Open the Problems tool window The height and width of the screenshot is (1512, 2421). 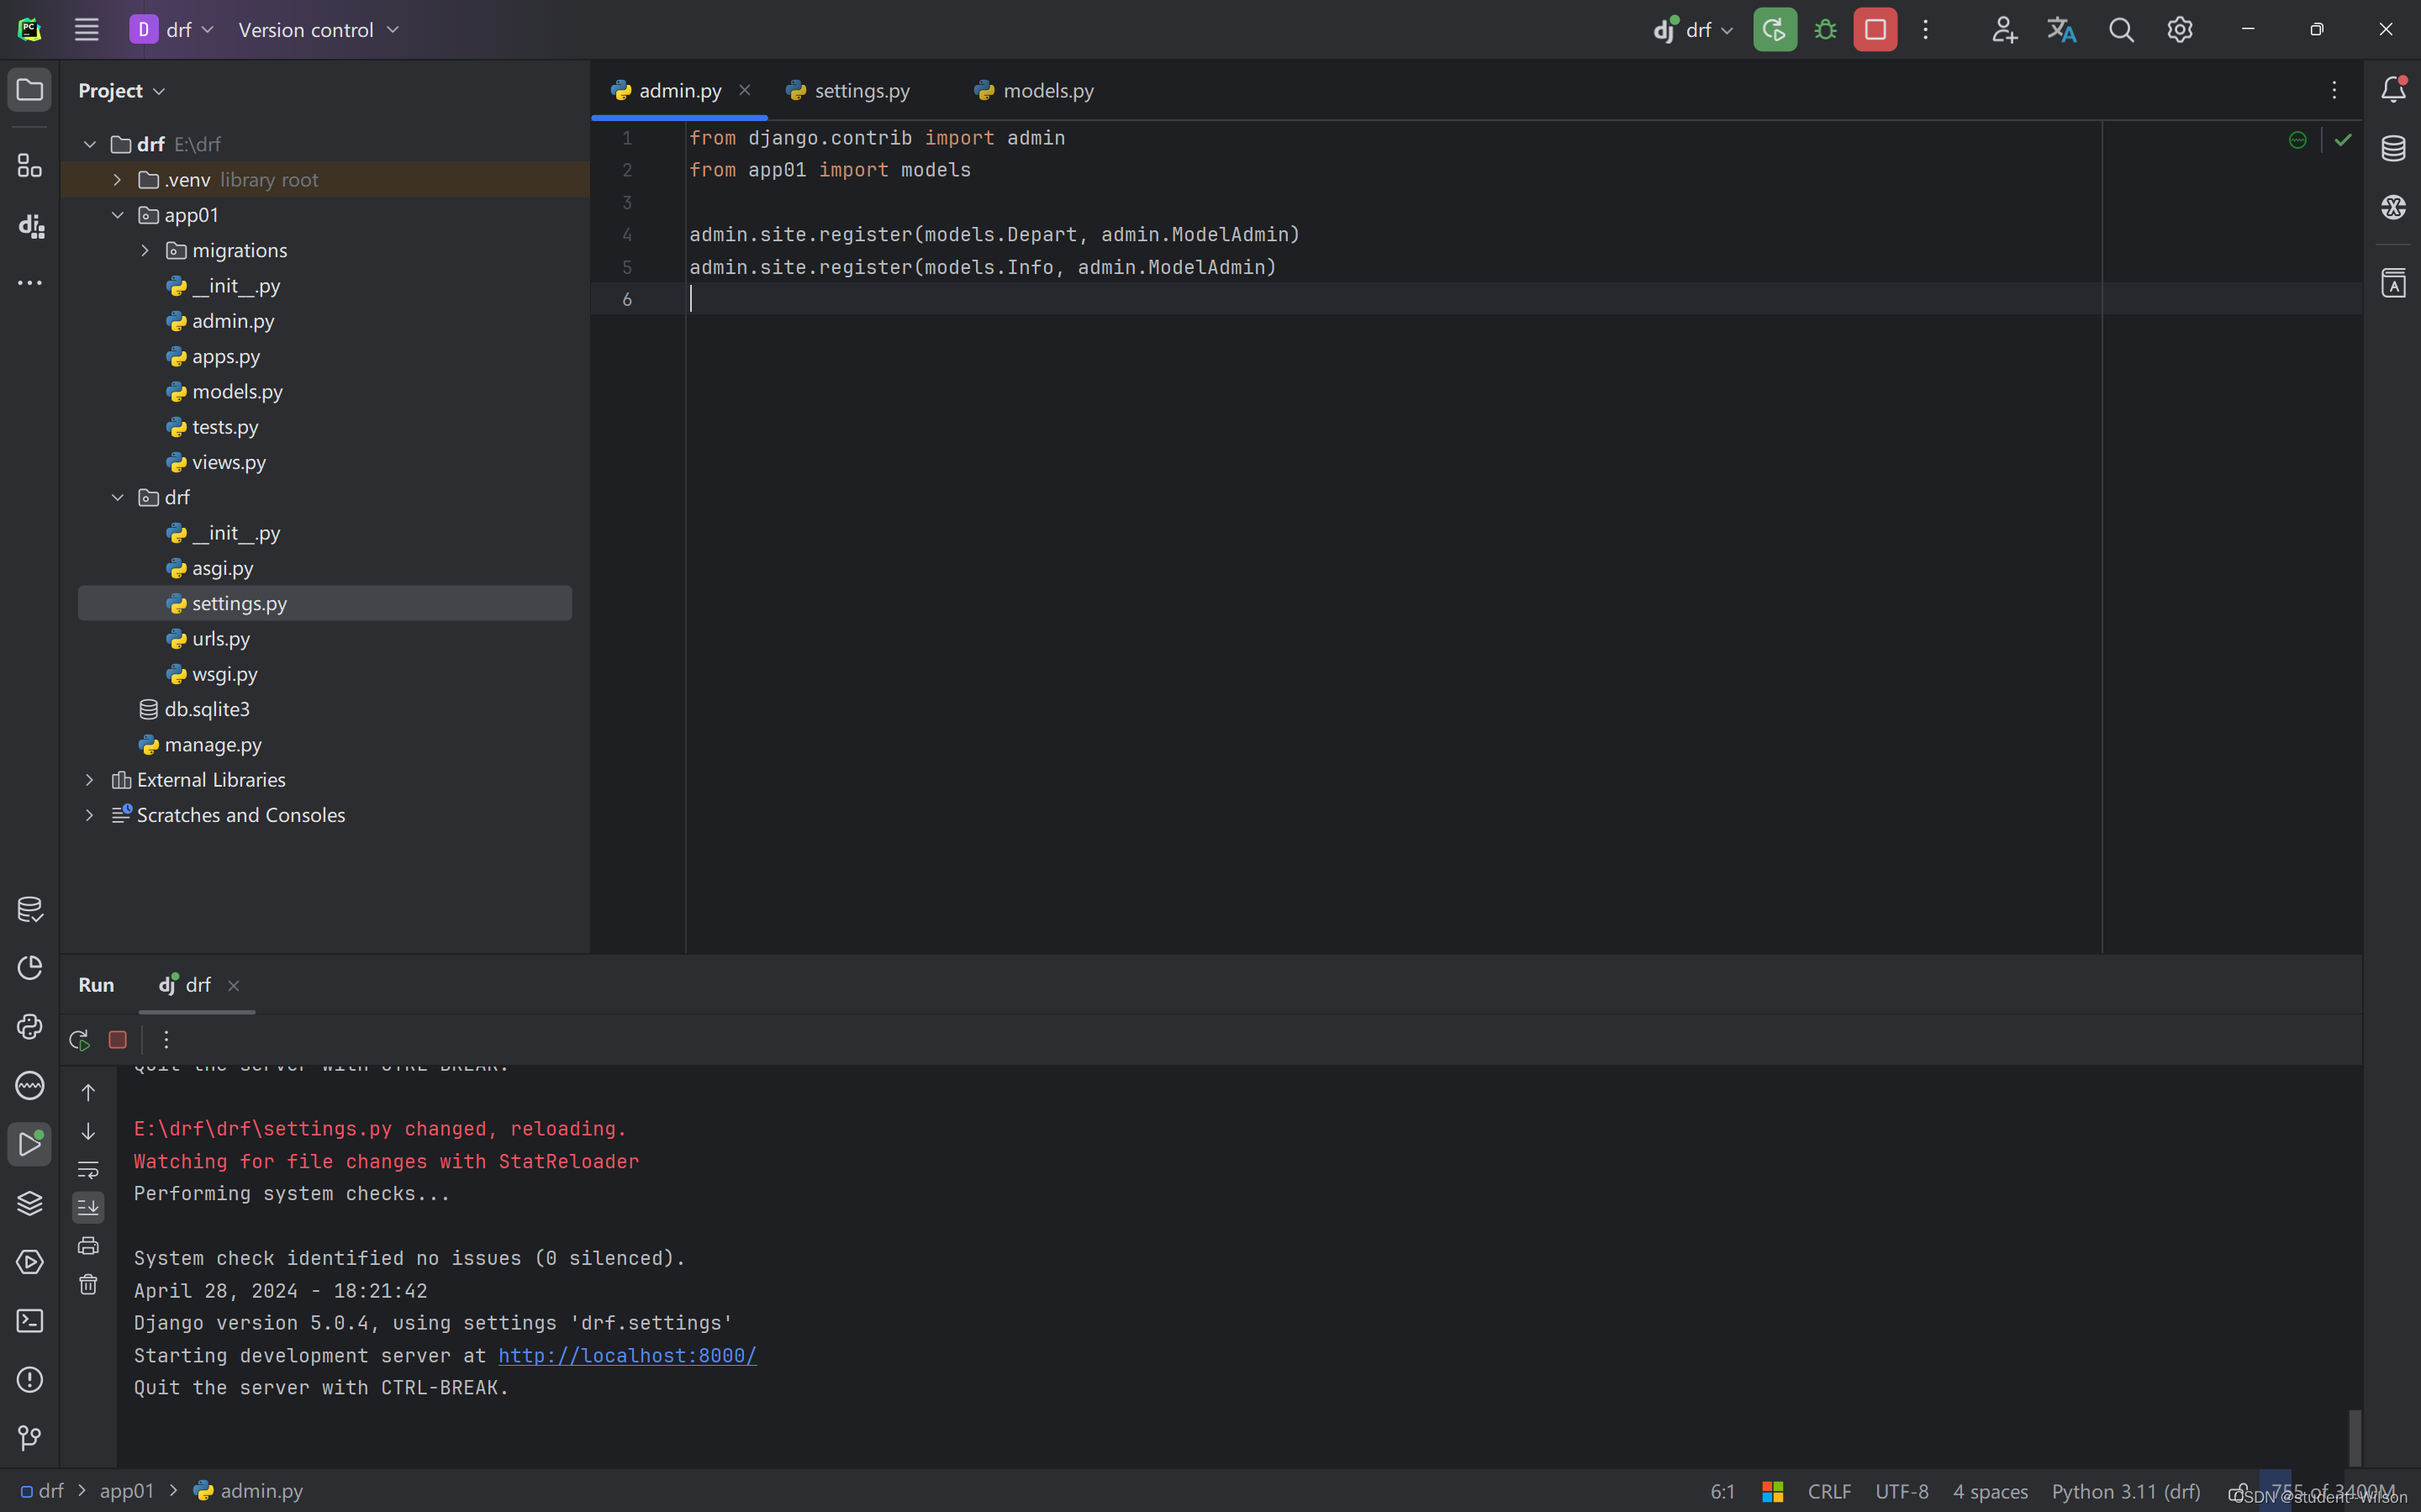[29, 1379]
